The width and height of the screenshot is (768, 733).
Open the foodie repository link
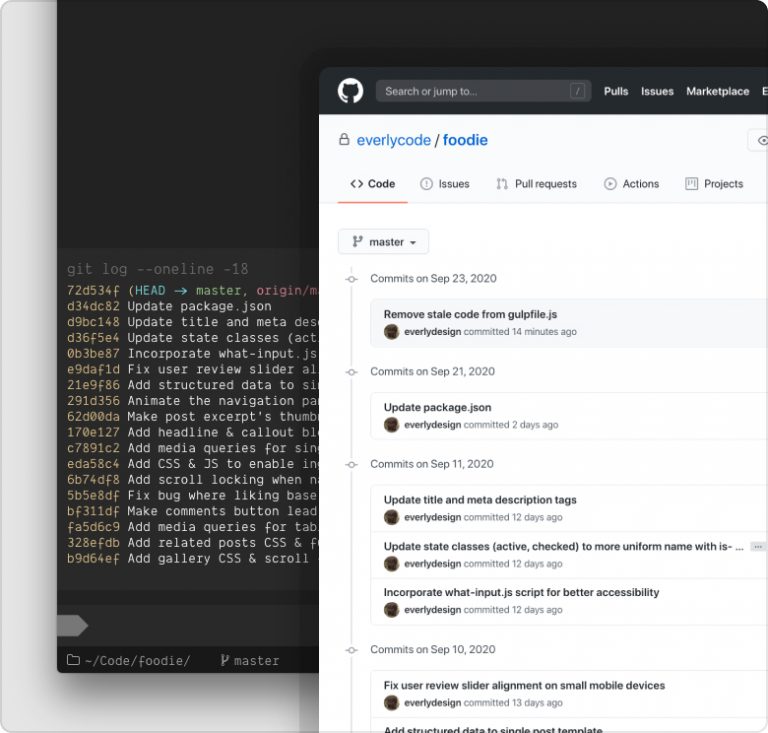coord(465,140)
